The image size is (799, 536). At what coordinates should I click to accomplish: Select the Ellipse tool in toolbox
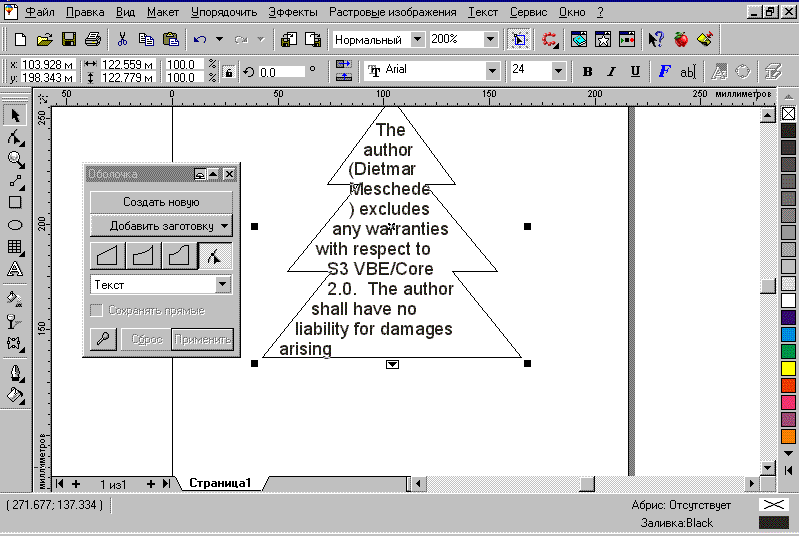(x=15, y=225)
